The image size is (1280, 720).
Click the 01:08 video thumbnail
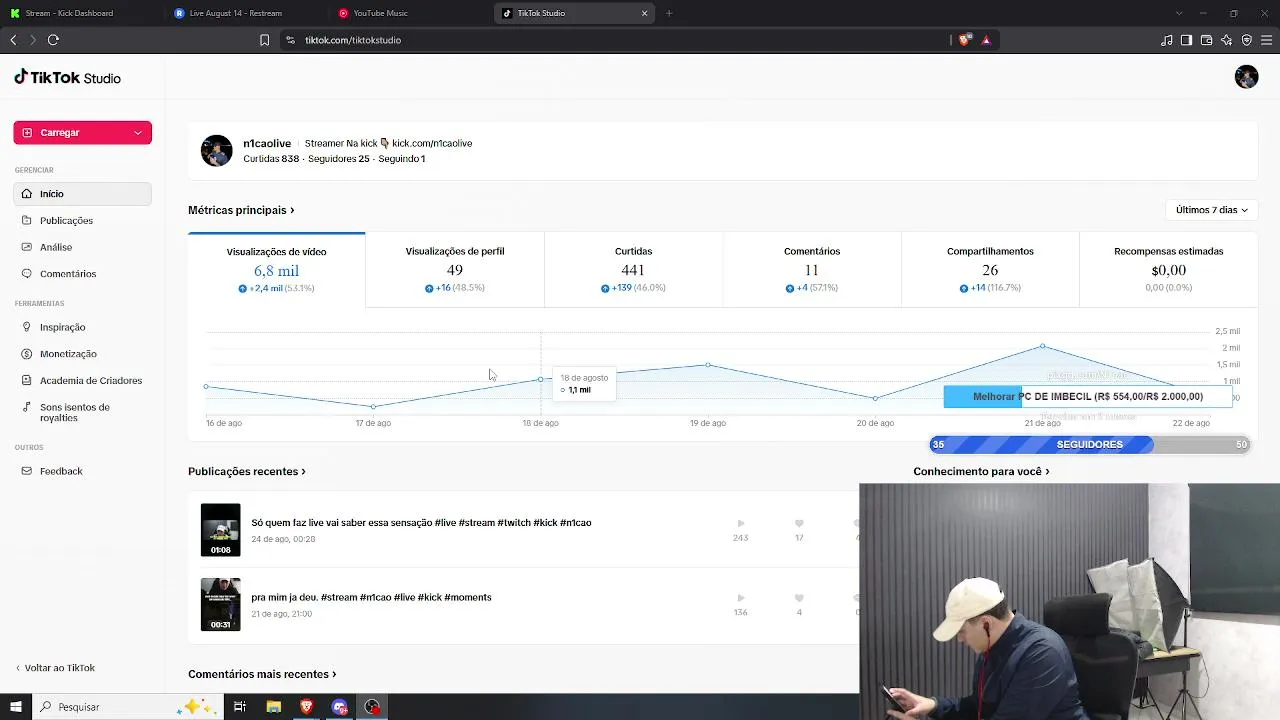click(220, 530)
